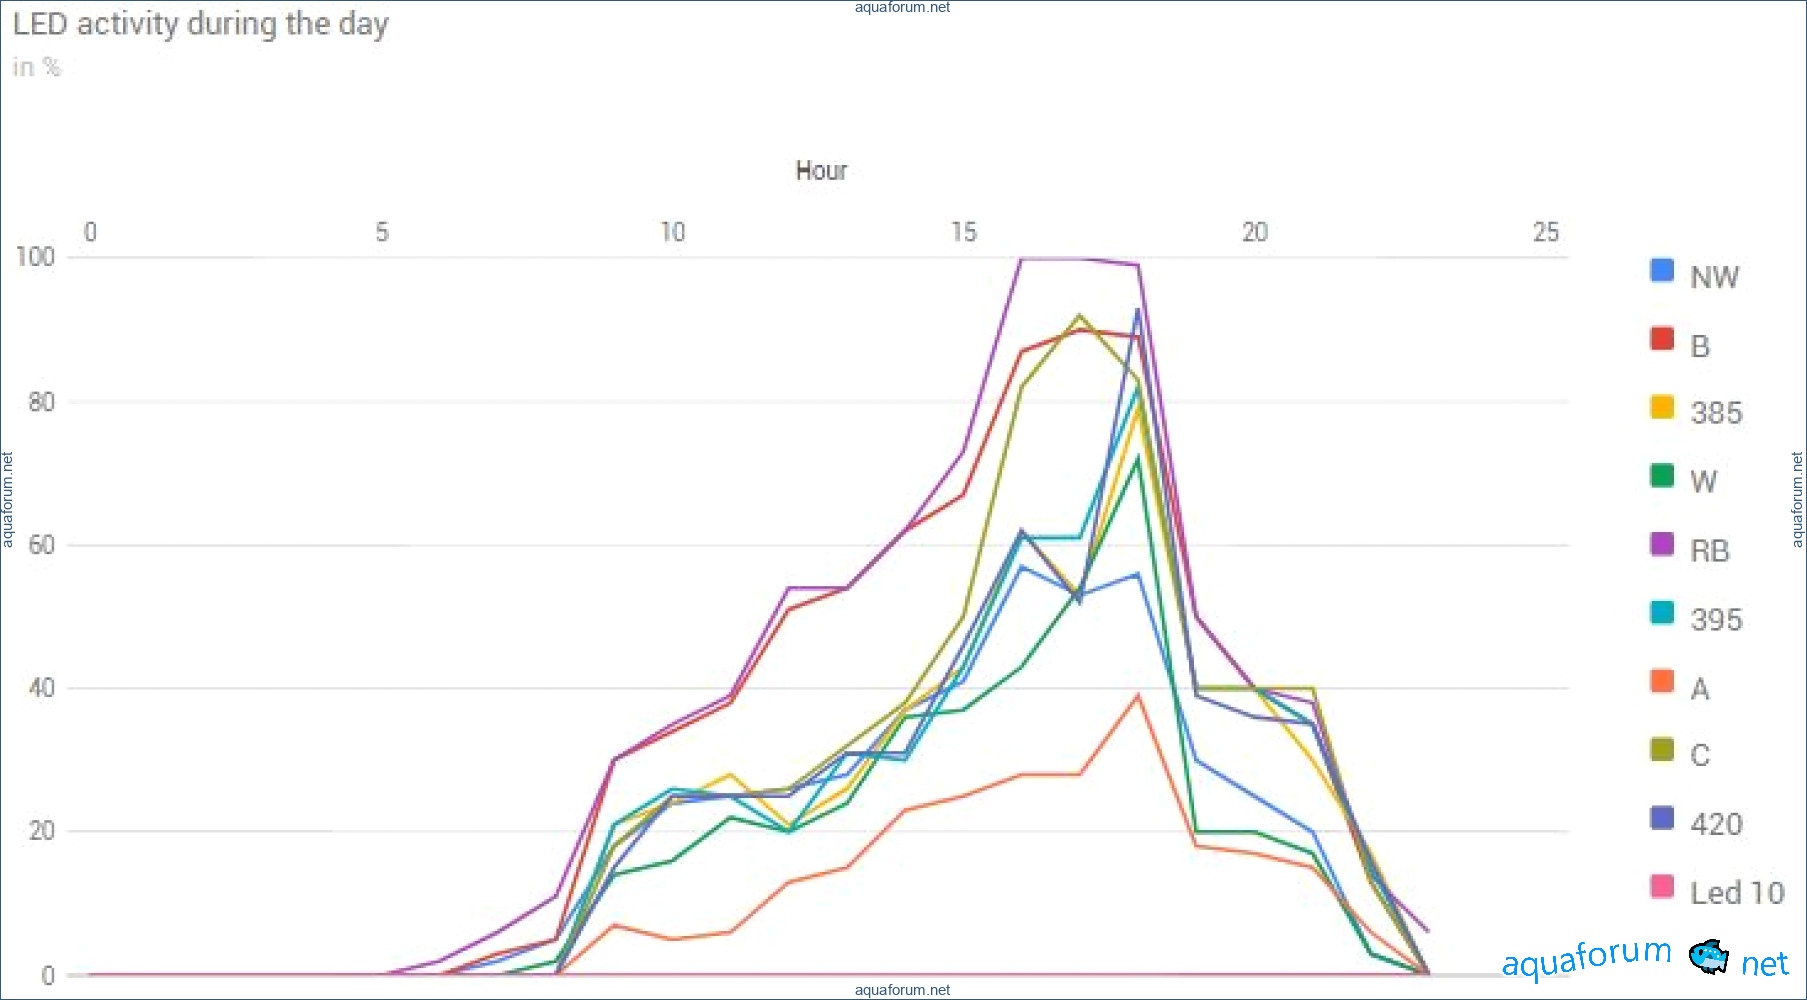Open the aquaforum.net link at bottom center

[902, 990]
